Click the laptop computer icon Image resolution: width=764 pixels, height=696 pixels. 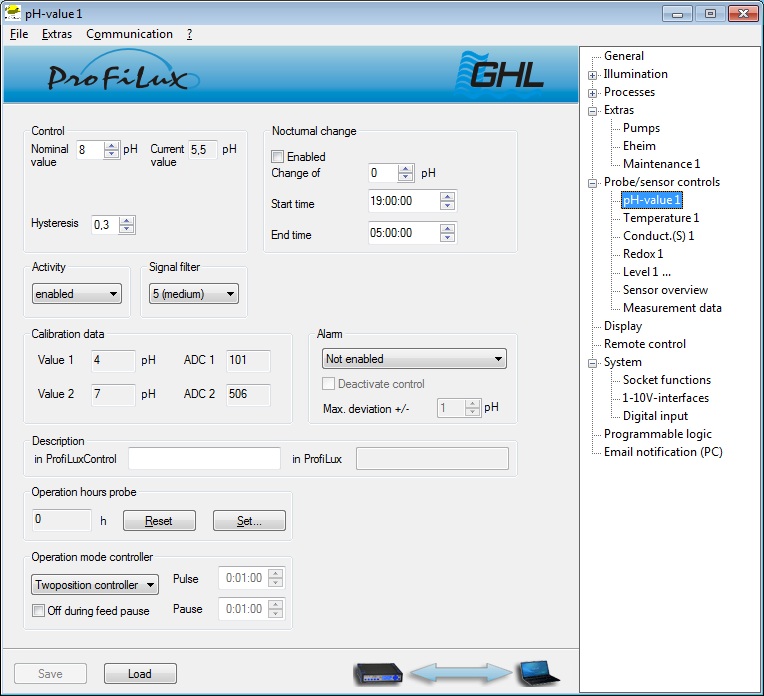tap(538, 673)
